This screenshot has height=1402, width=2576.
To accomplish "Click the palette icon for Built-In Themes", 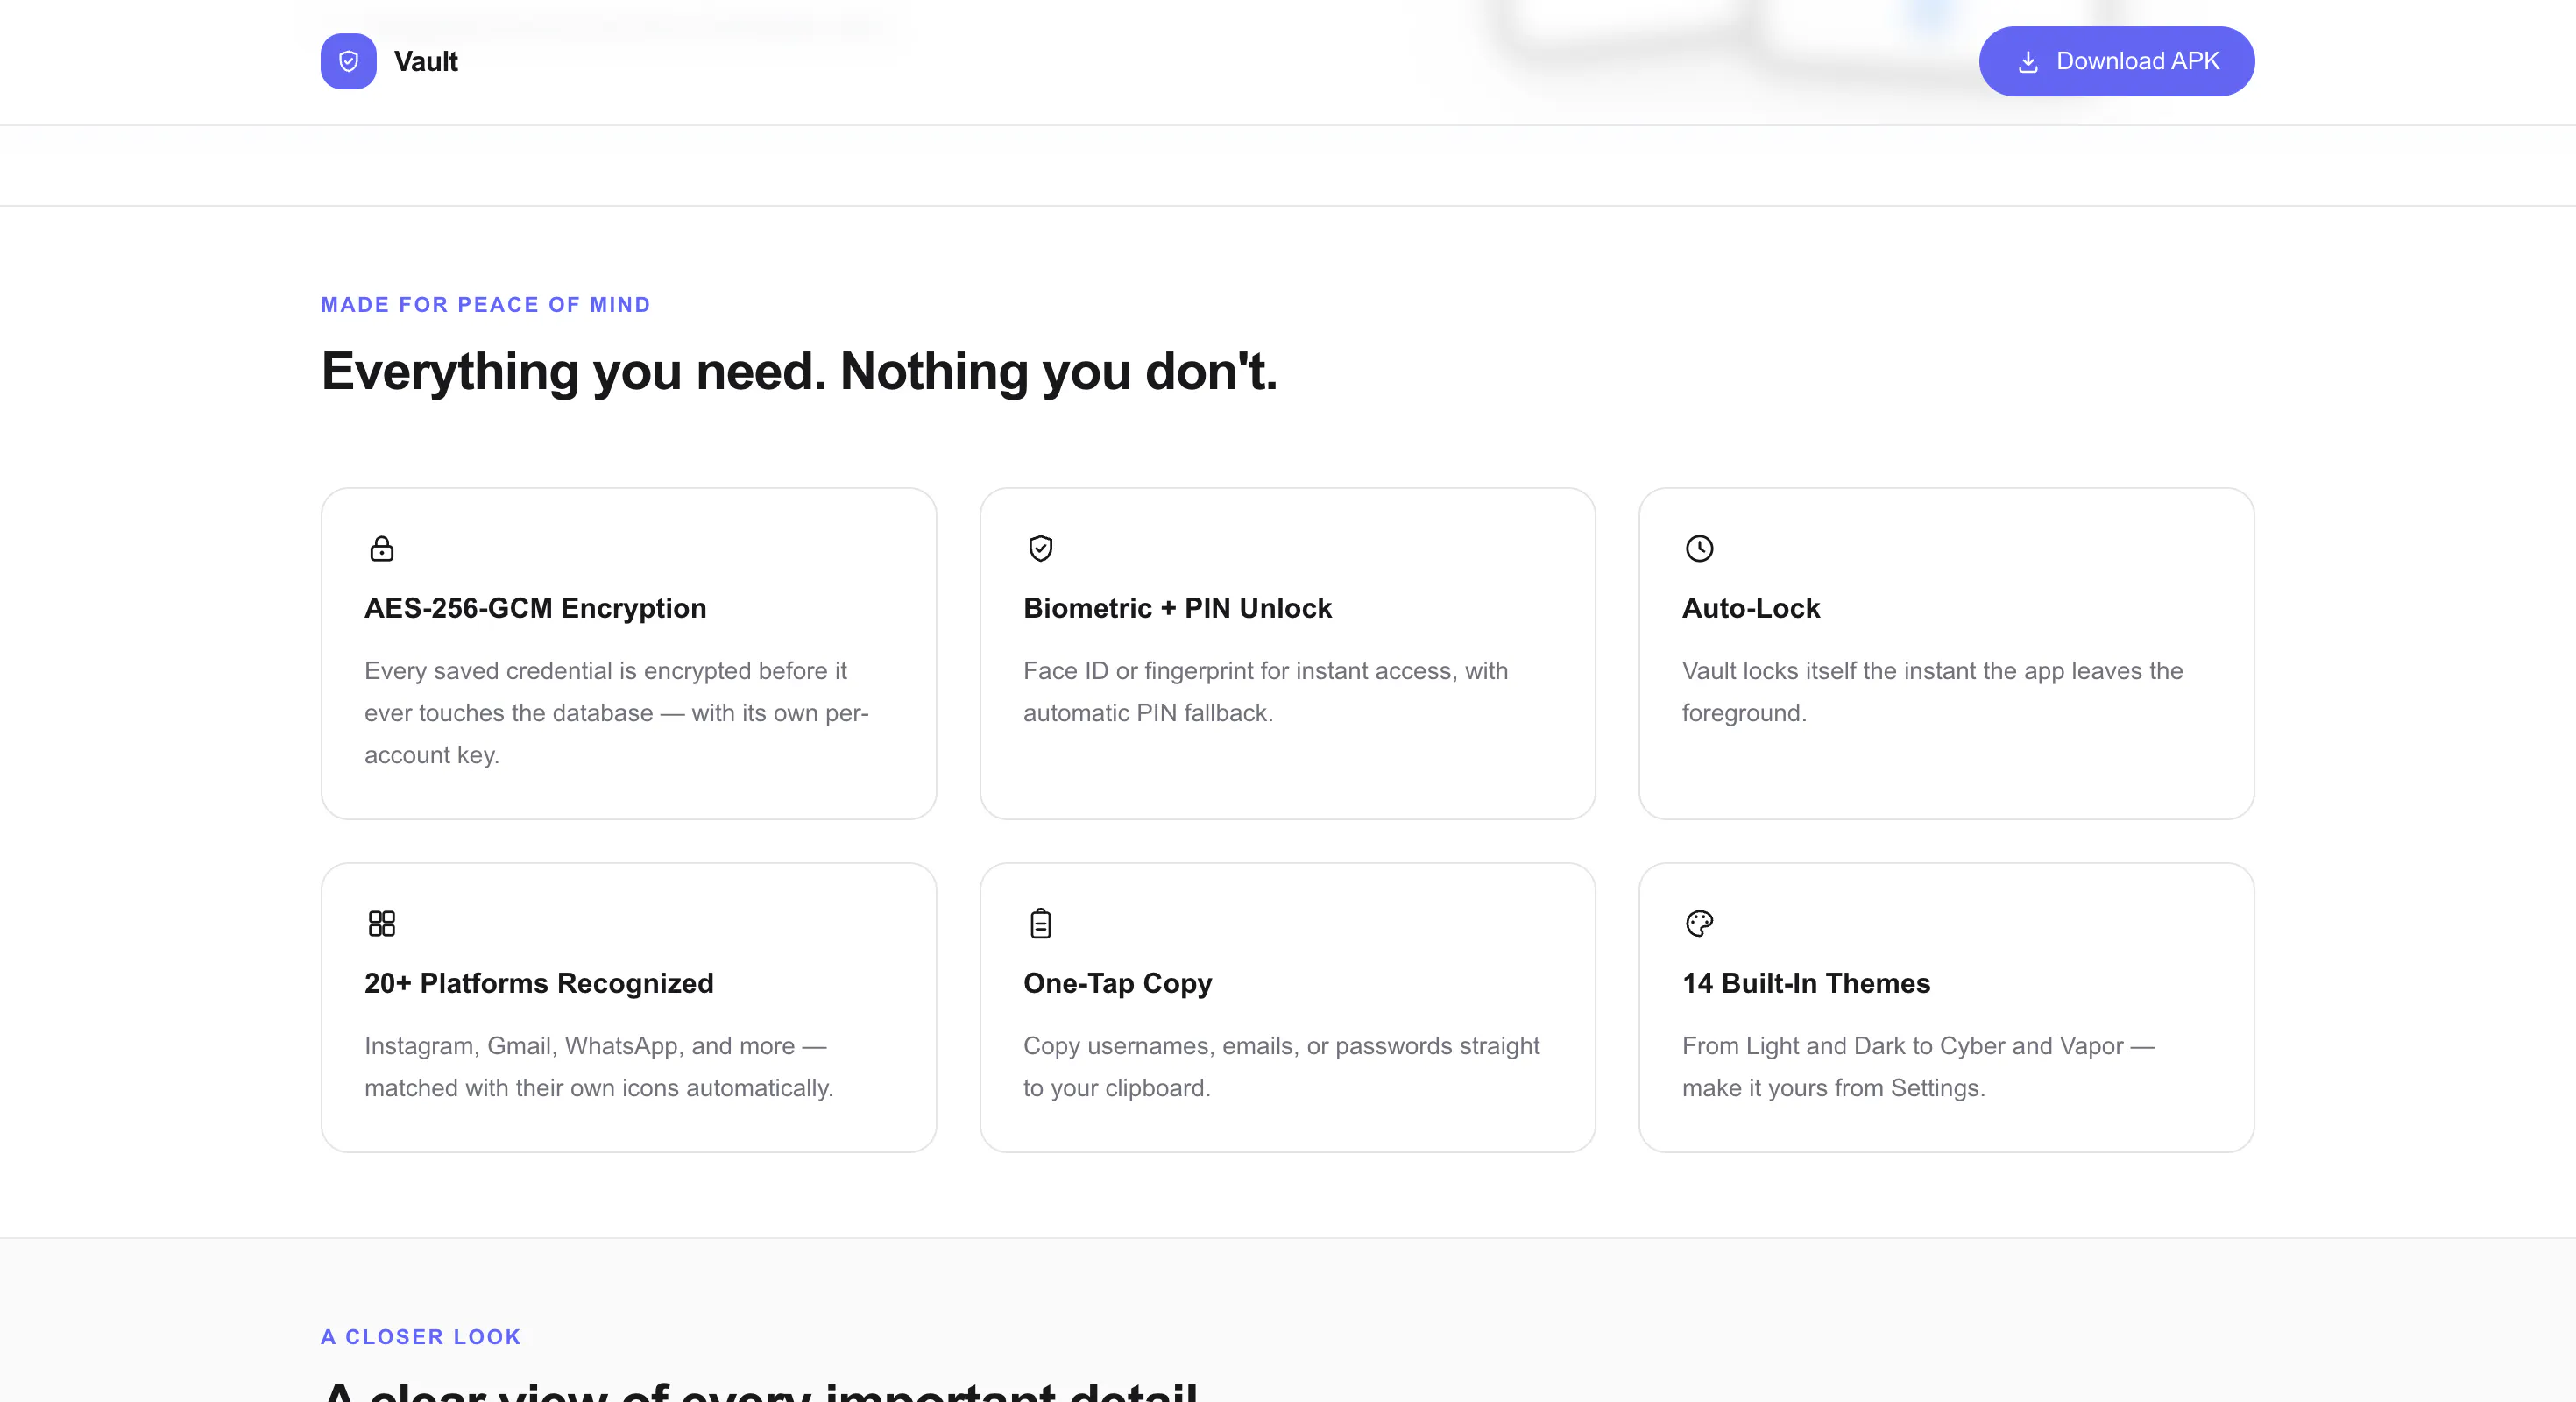I will [x=1700, y=923].
